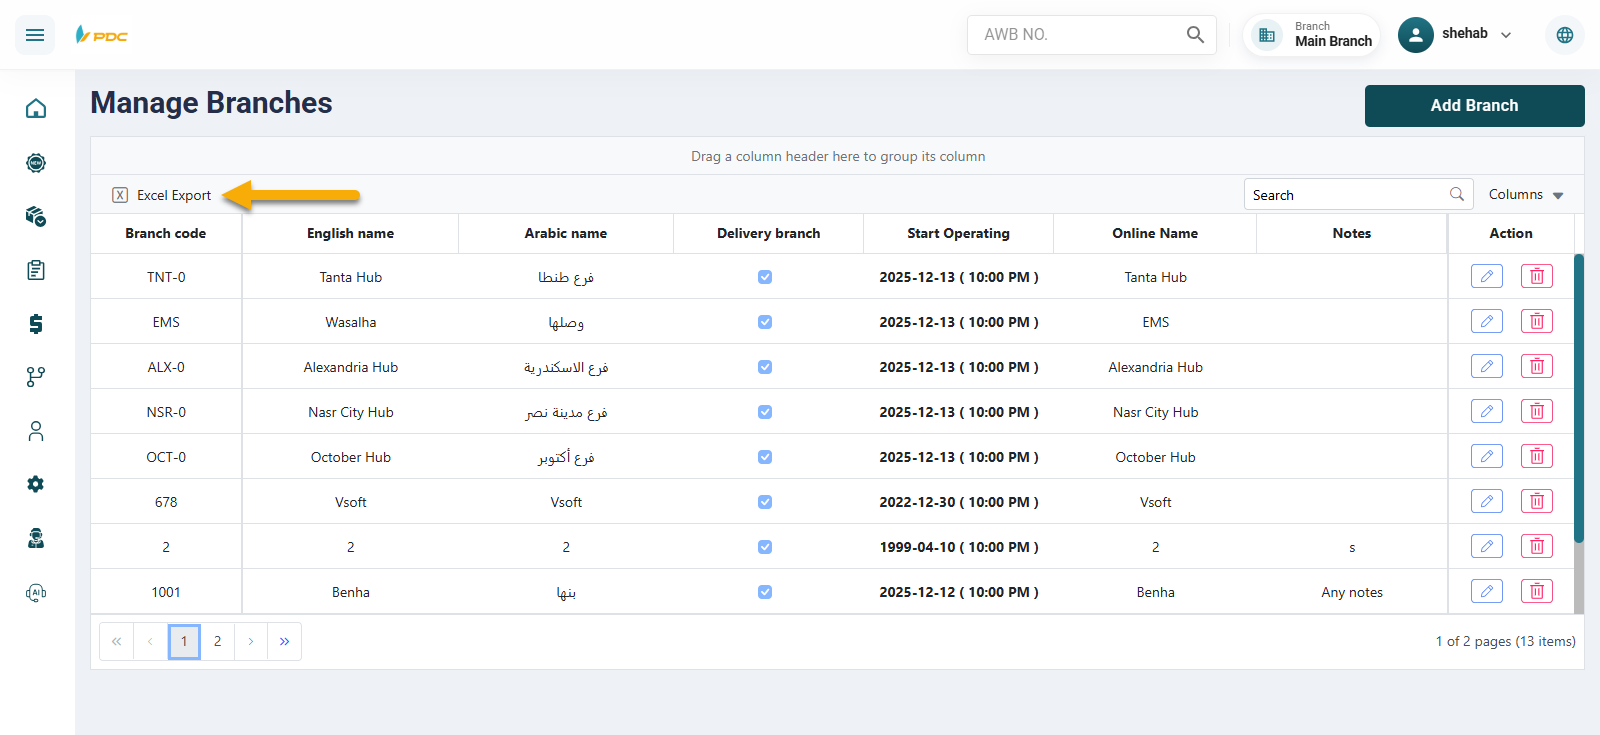Delete the Wasalha branch
This screenshot has width=1600, height=735.
pos(1537,321)
